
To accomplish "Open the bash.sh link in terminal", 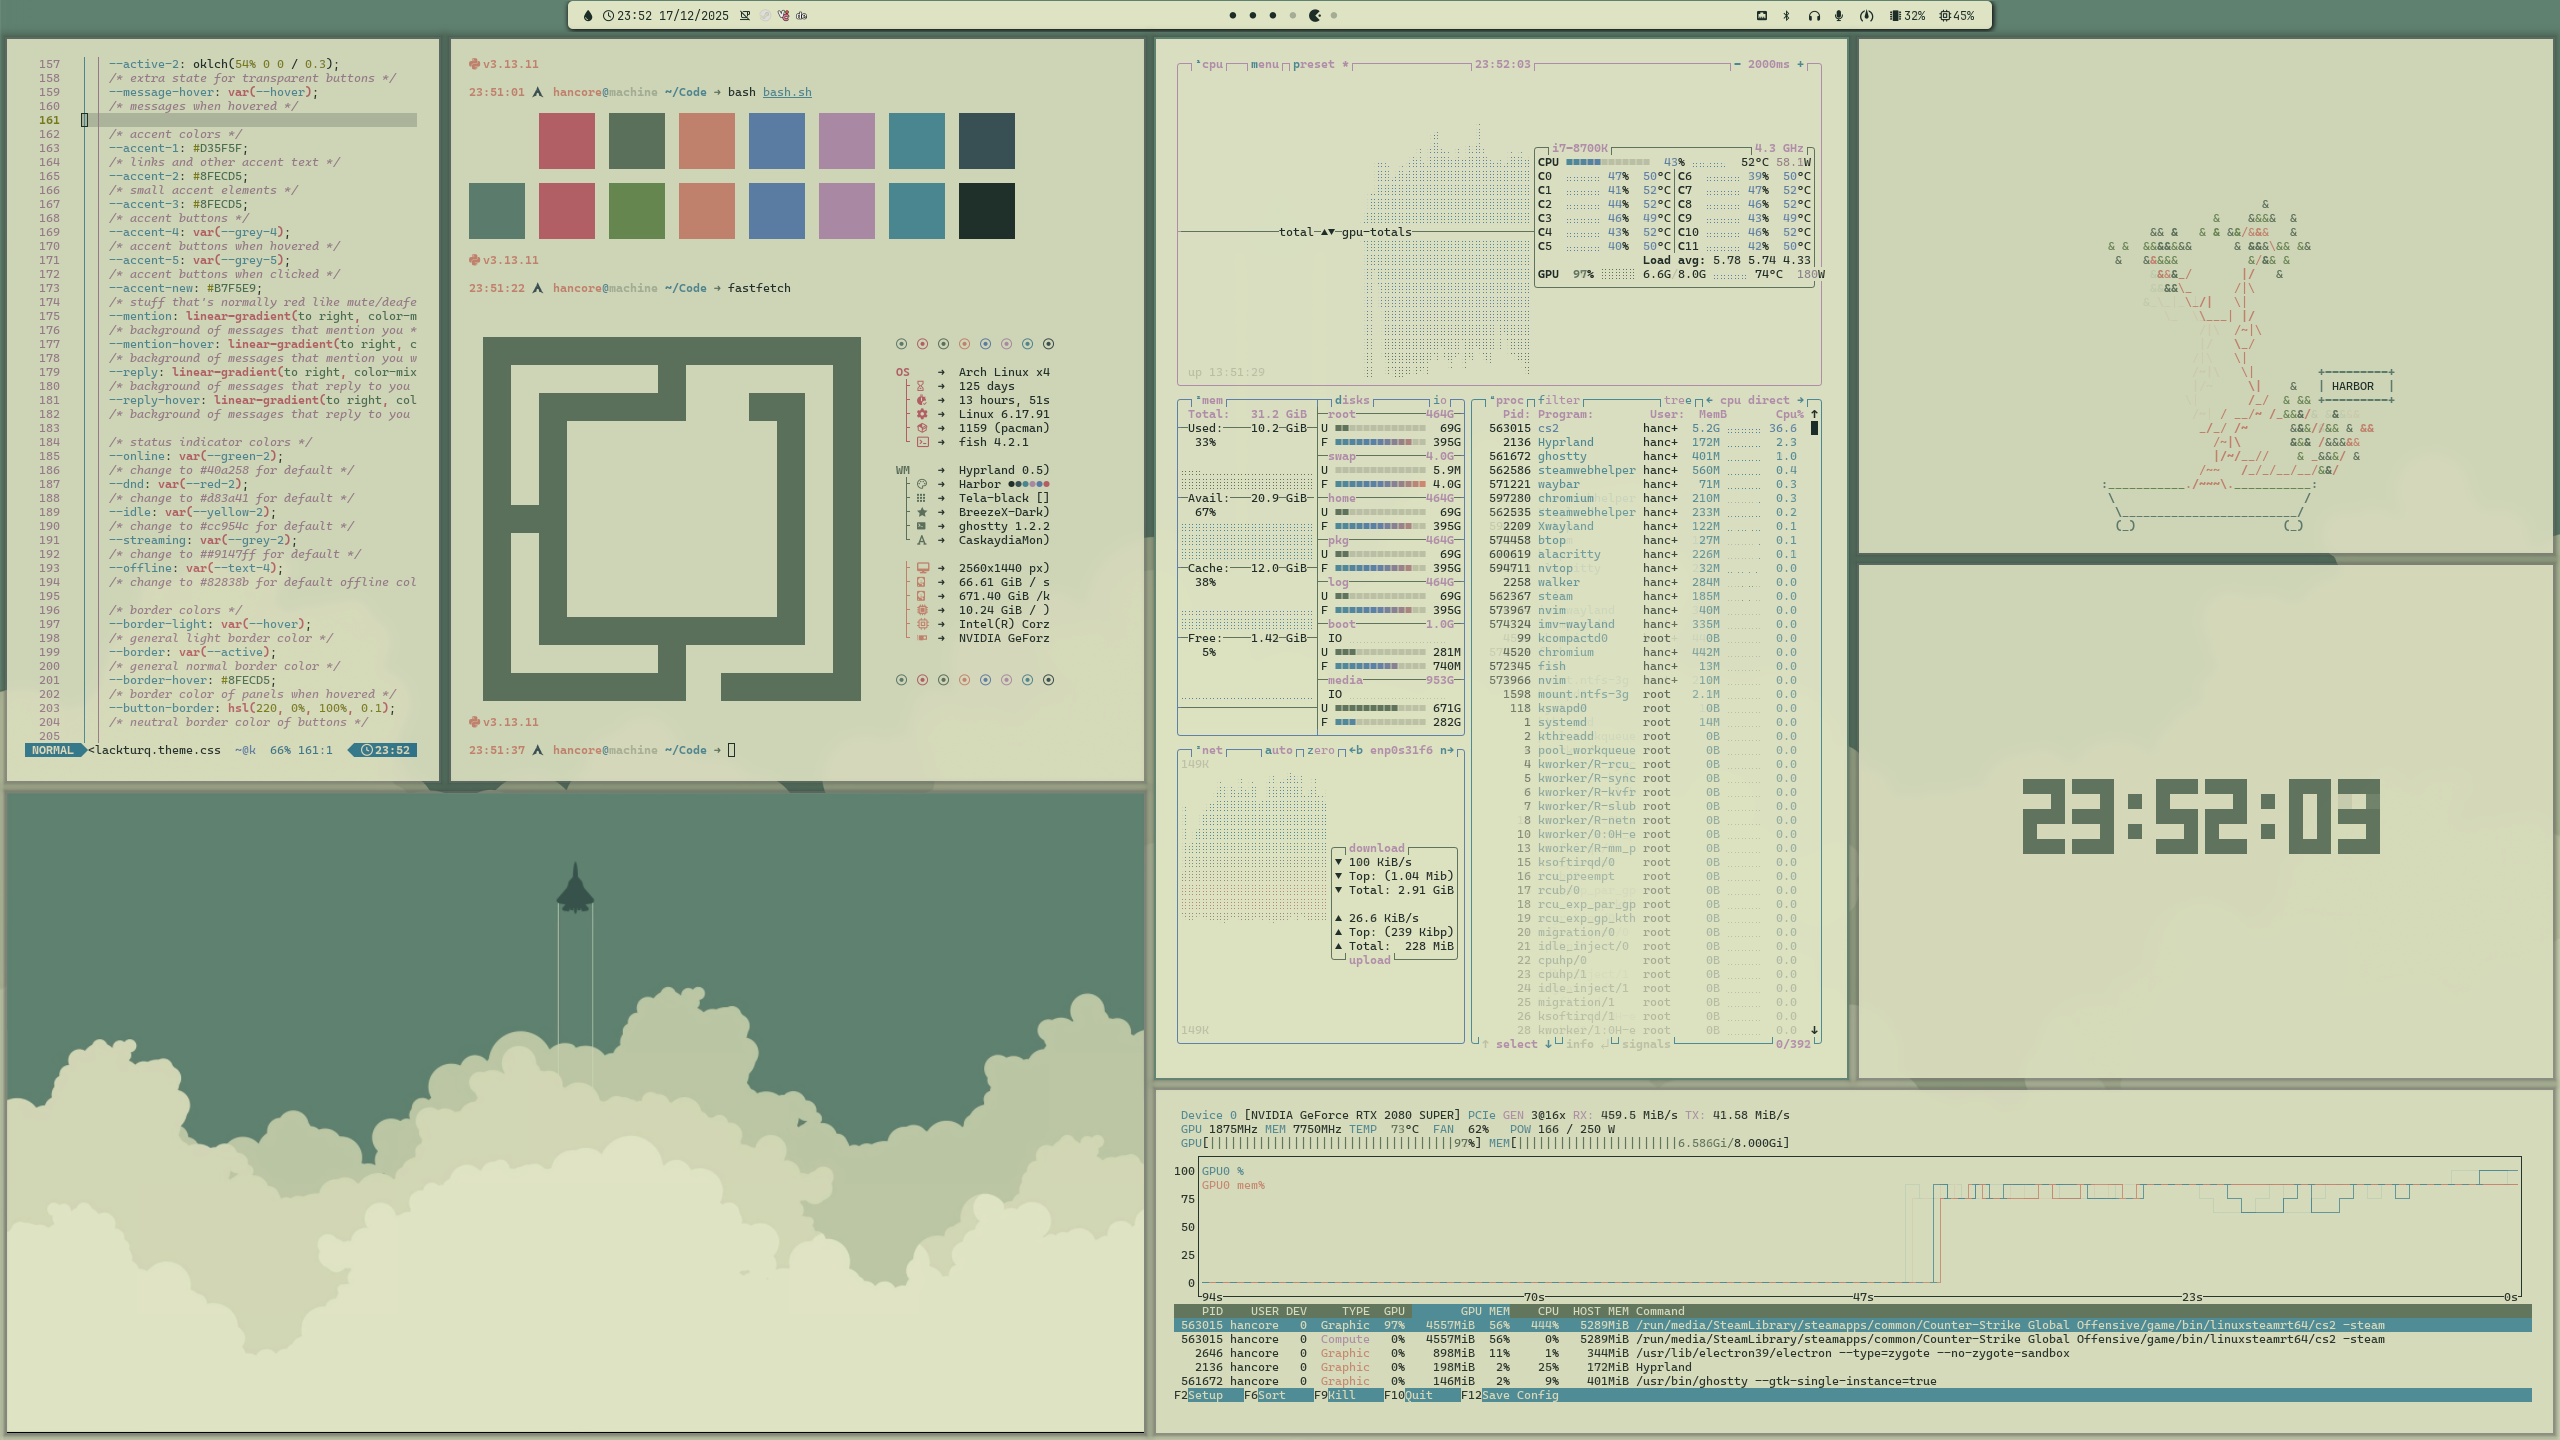I will click(787, 92).
